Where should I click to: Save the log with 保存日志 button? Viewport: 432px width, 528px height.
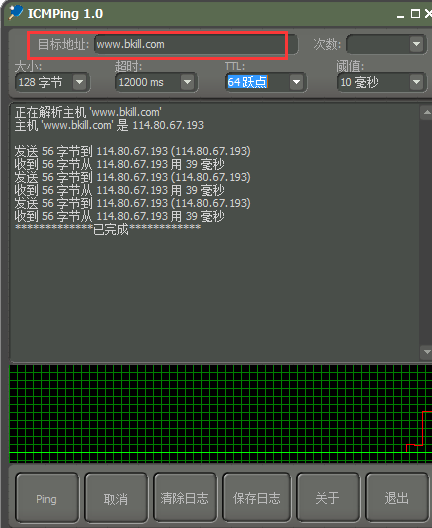(257, 498)
